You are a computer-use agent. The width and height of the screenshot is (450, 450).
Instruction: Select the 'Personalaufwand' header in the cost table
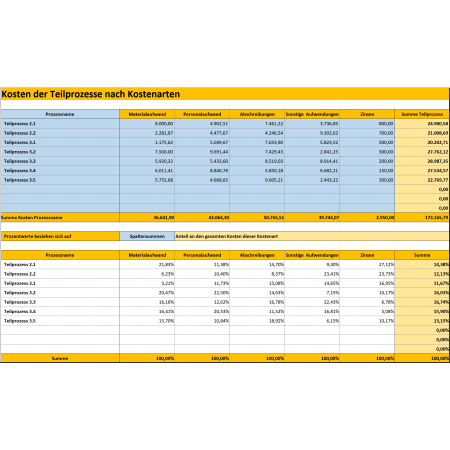coord(202,114)
